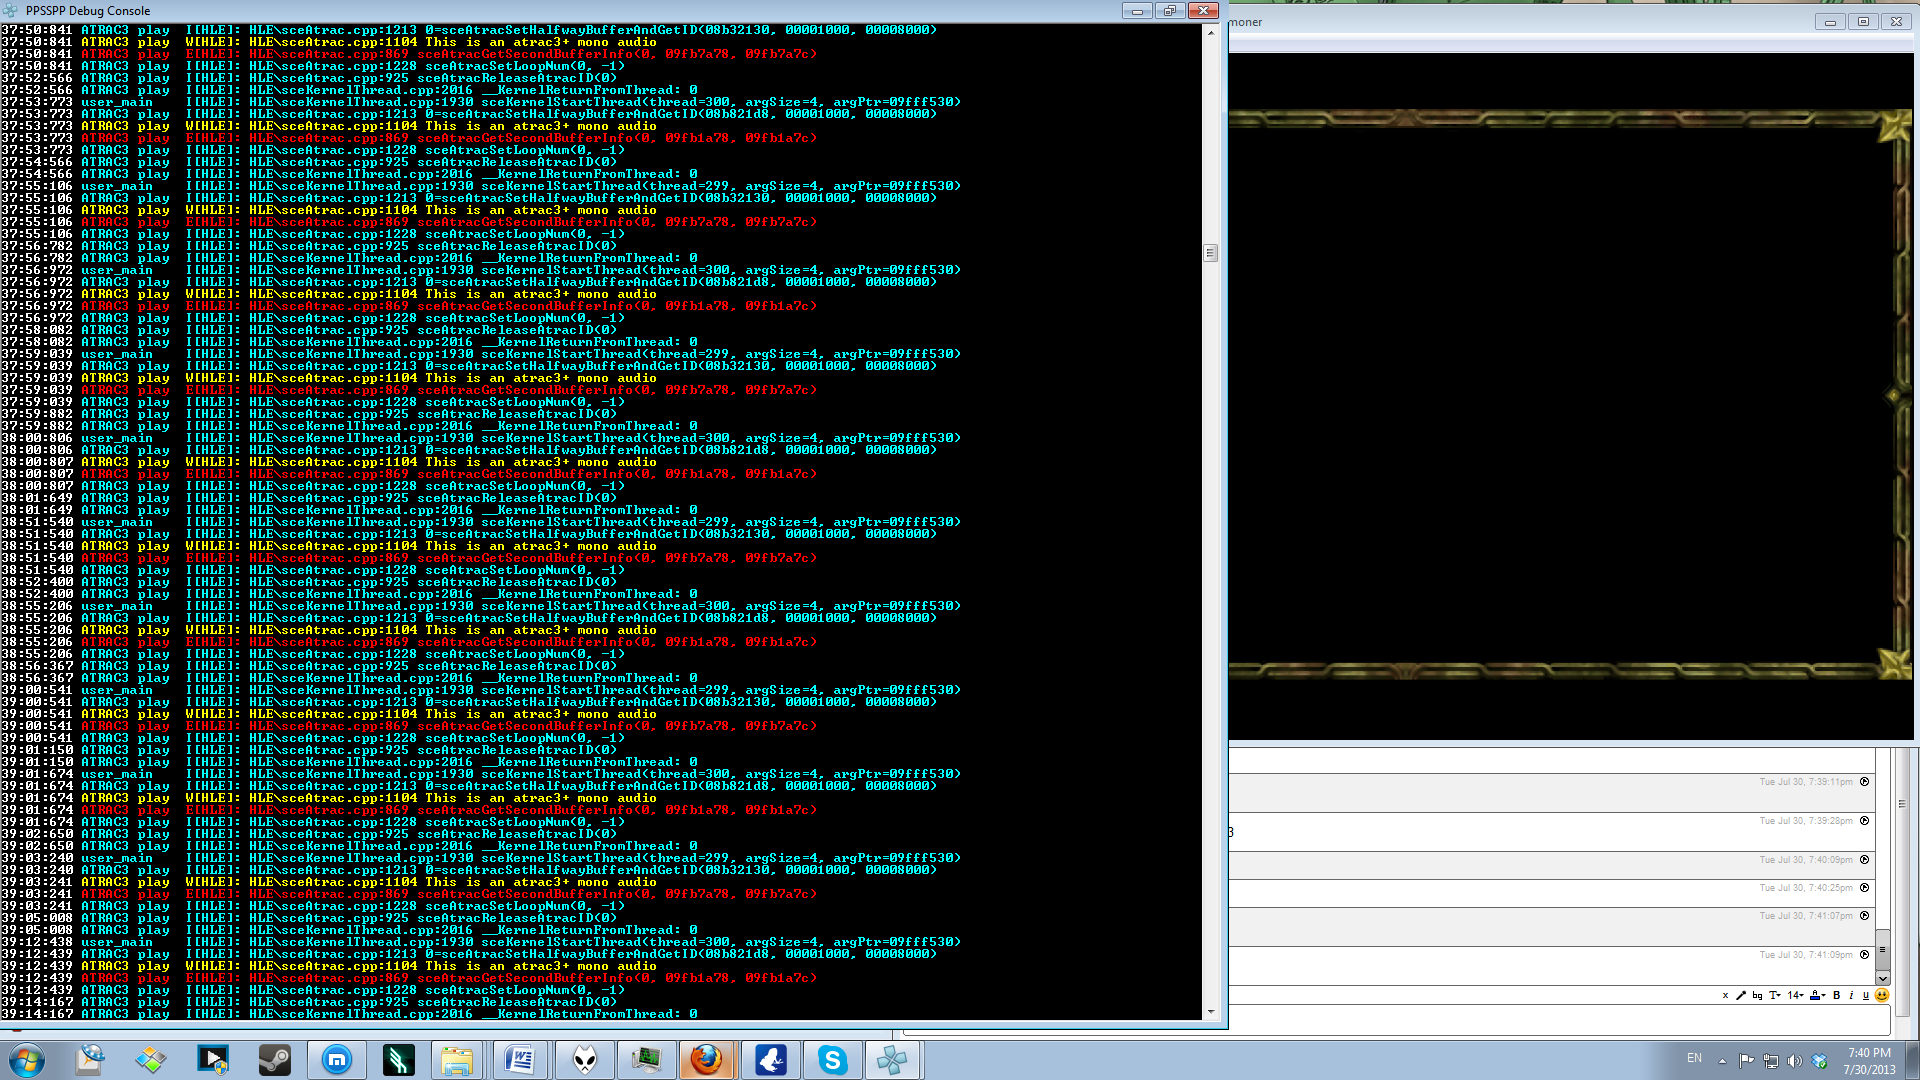Open Skype from the taskbar
Screen dimensions: 1920x1080
[x=832, y=1060]
